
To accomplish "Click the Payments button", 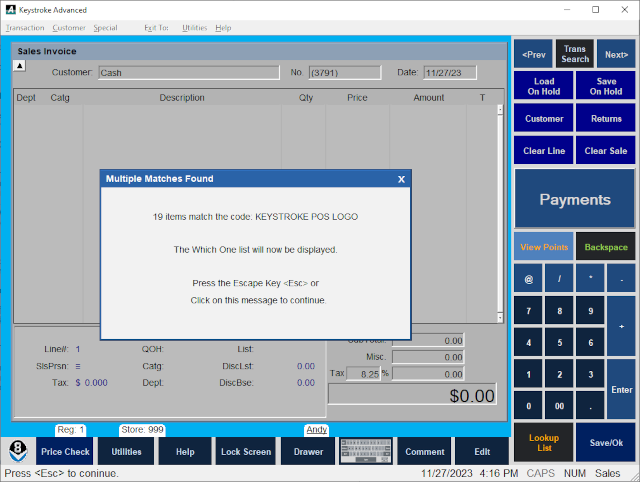I will point(575,199).
